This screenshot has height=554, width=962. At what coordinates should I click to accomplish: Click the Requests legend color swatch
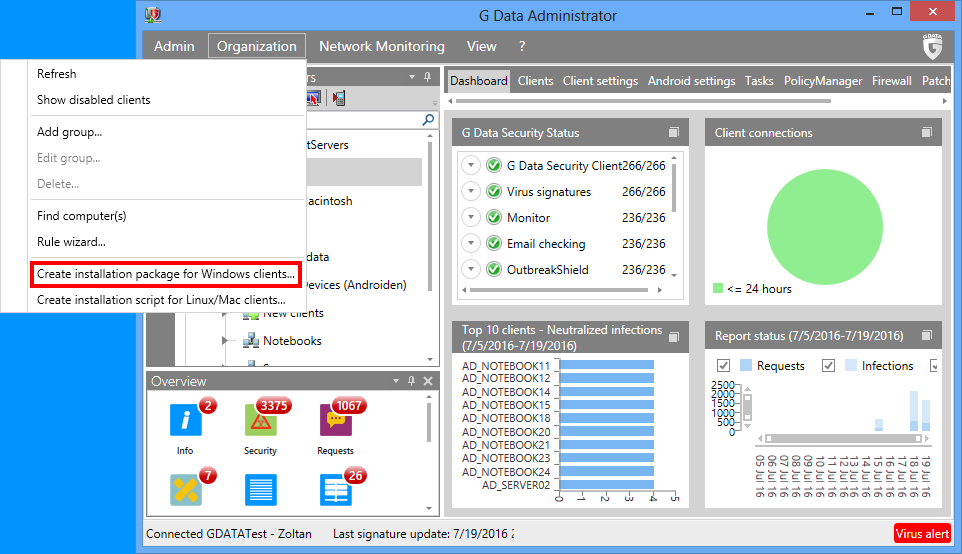point(745,366)
